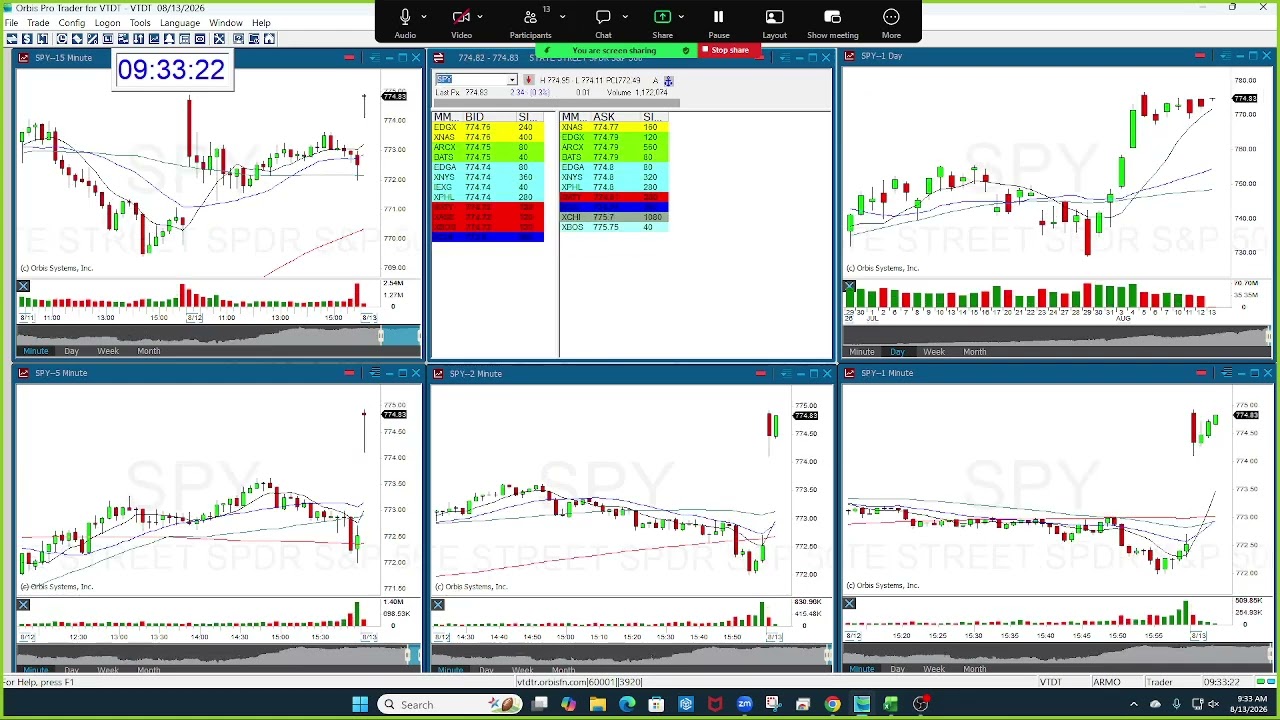Click the home icon in Orbis toolbar
This screenshot has width=1280, height=720.
[x=269, y=39]
